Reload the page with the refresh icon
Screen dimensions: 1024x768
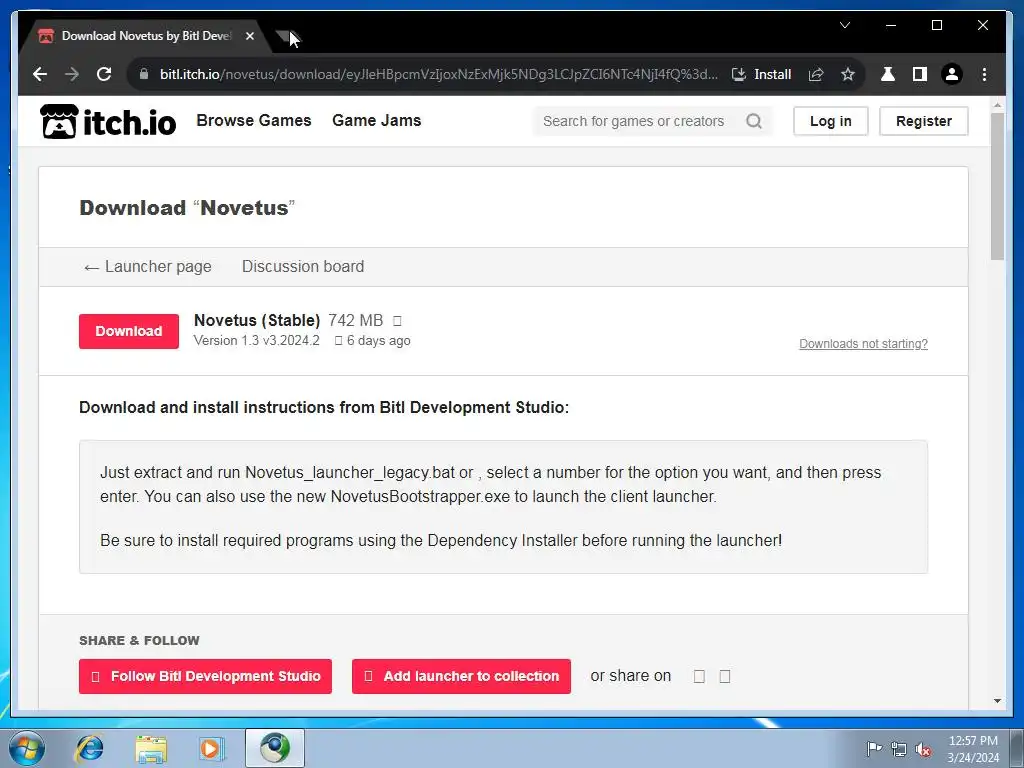coord(104,74)
